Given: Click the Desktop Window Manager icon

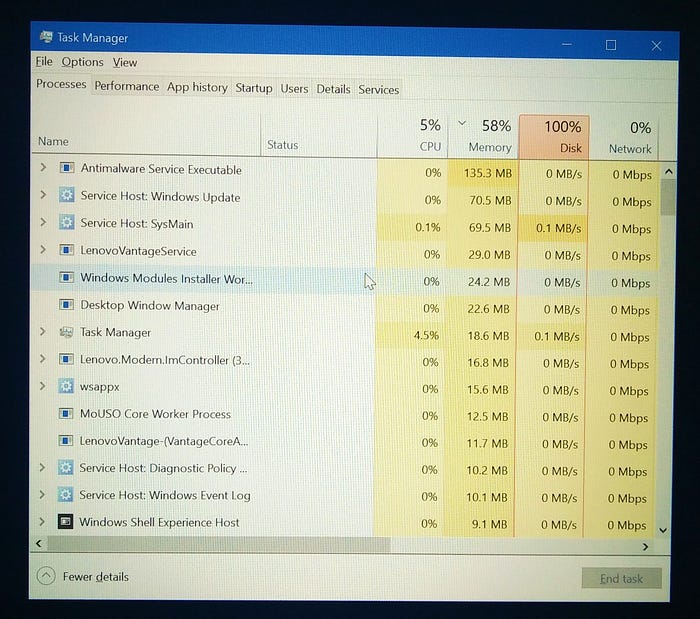Looking at the screenshot, I should 67,304.
